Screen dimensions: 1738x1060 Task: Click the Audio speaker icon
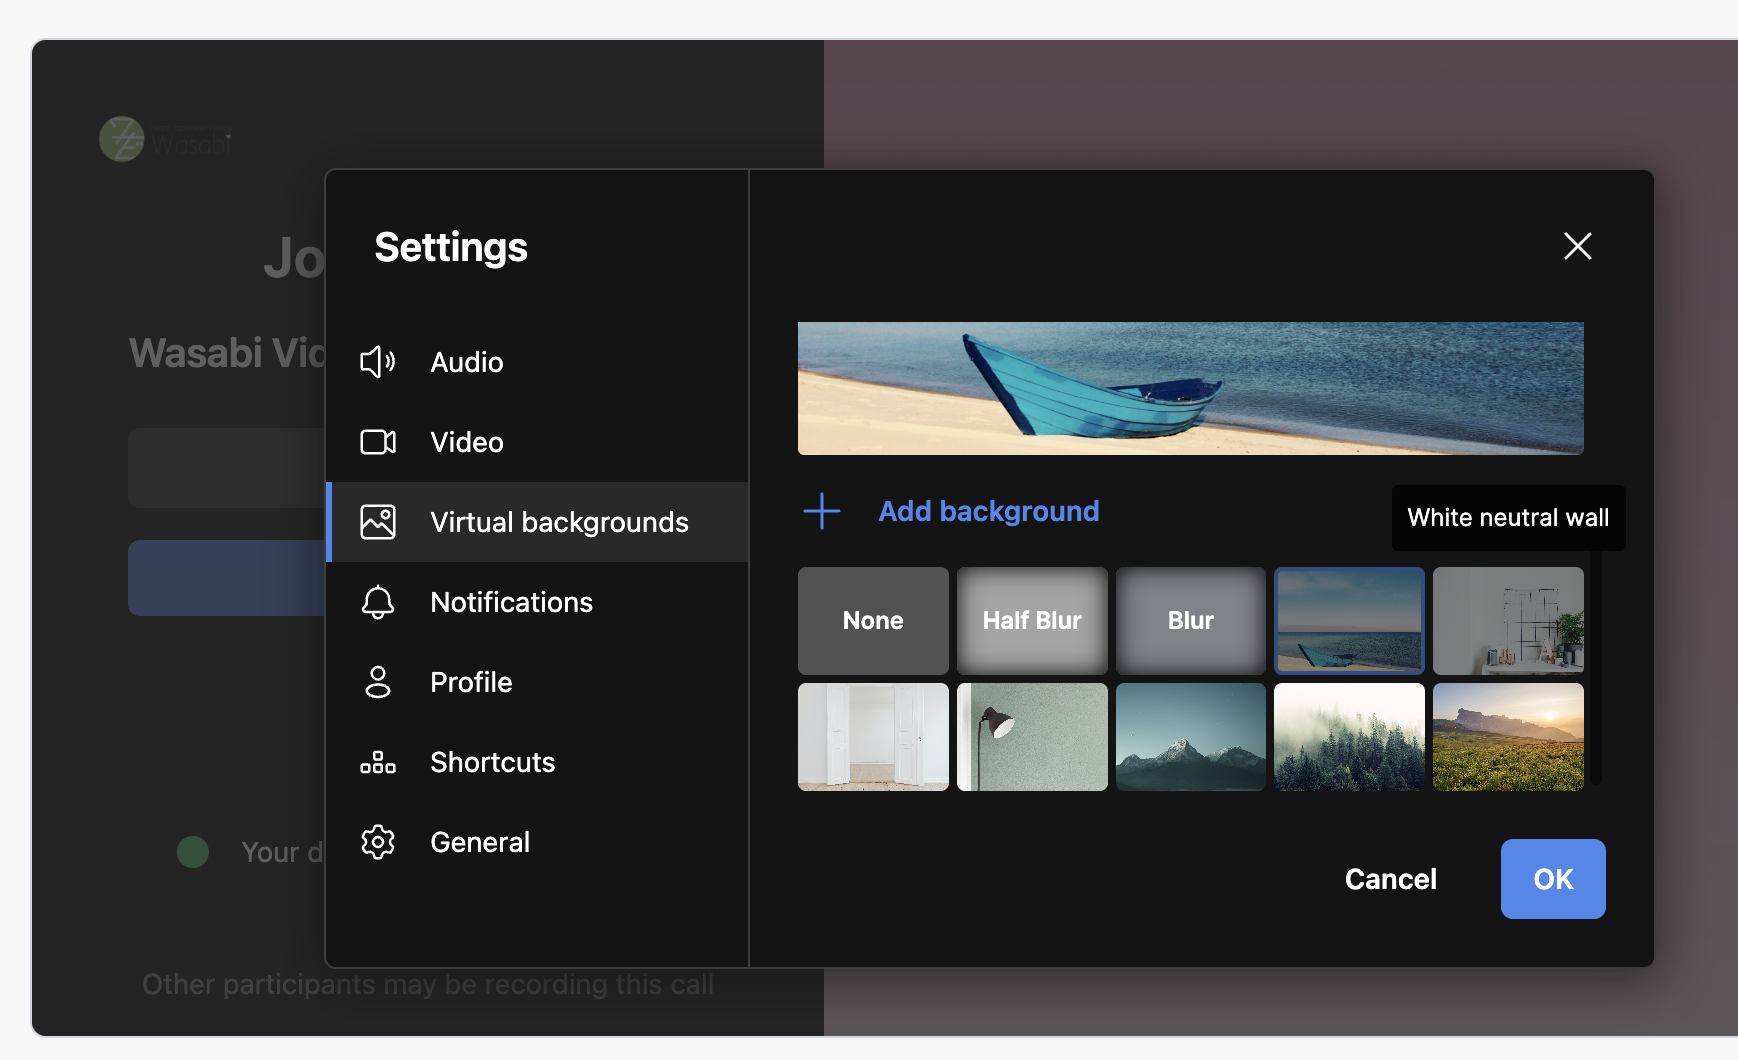click(x=378, y=362)
